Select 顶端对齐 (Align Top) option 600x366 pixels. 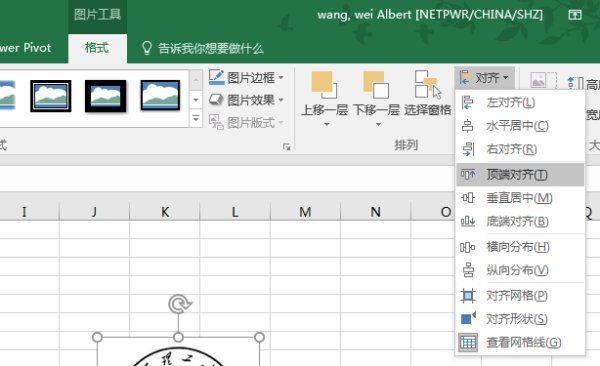[x=520, y=175]
